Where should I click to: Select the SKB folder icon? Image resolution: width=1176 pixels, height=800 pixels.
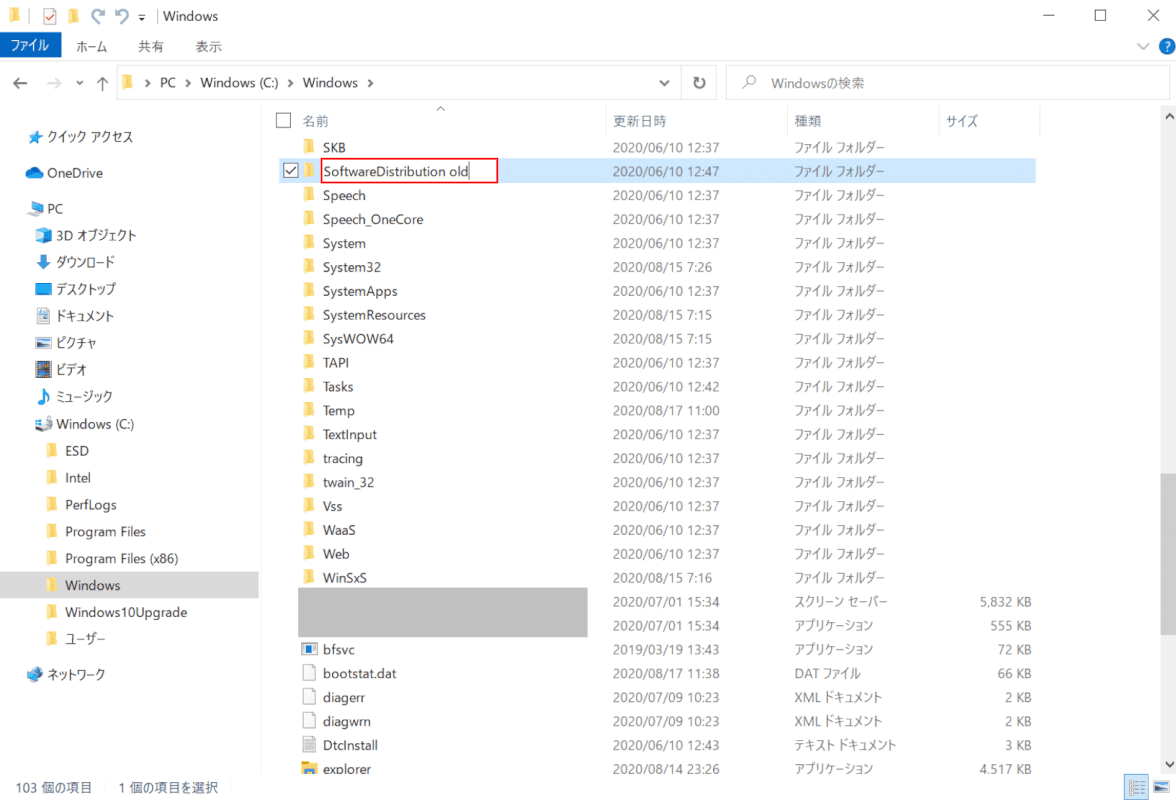coord(309,147)
